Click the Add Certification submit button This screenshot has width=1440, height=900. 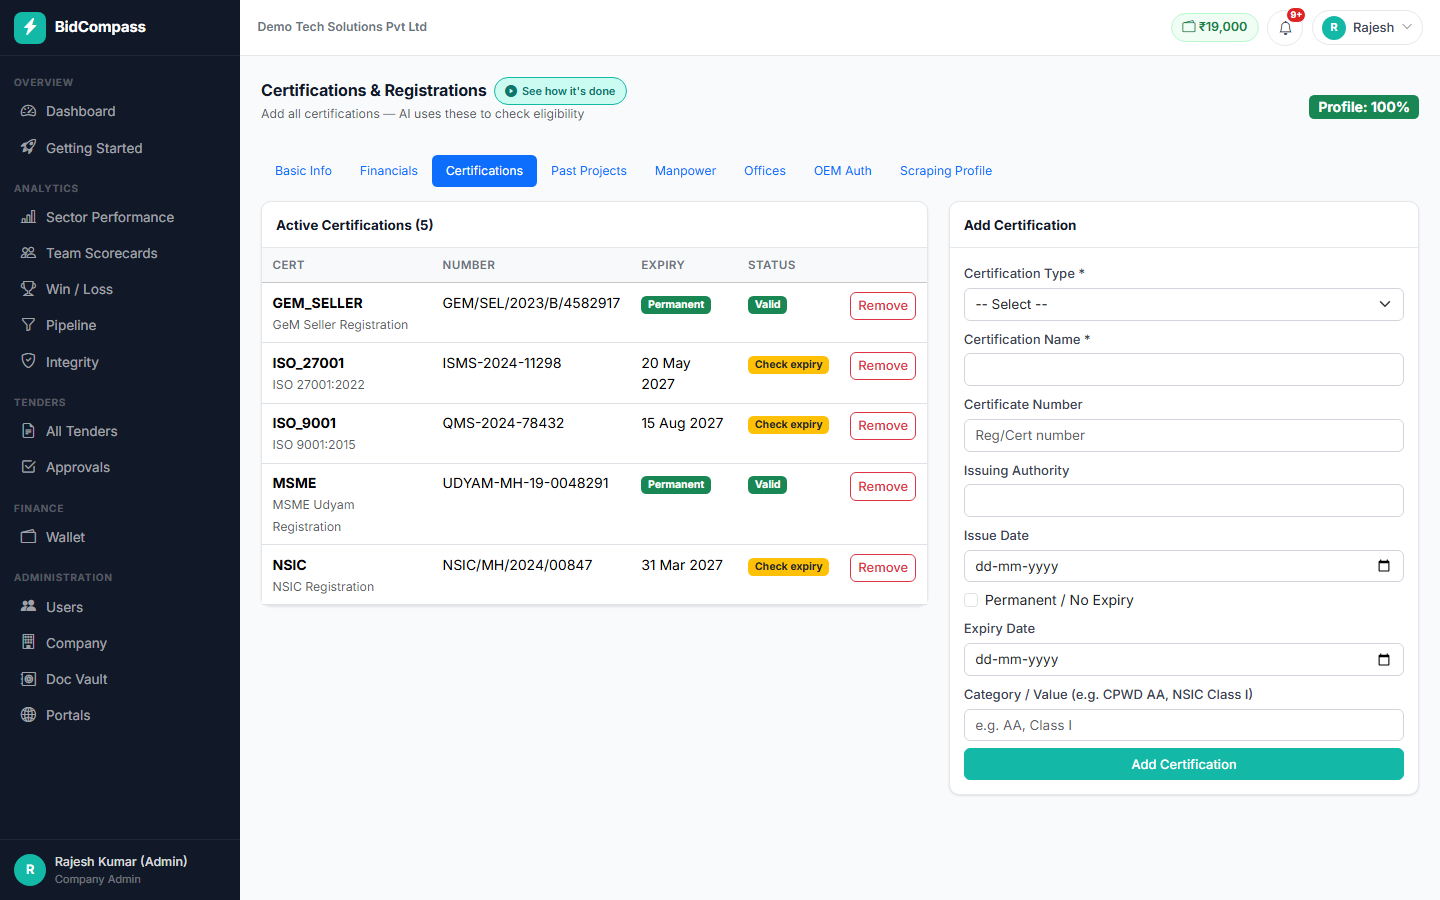coord(1183,764)
